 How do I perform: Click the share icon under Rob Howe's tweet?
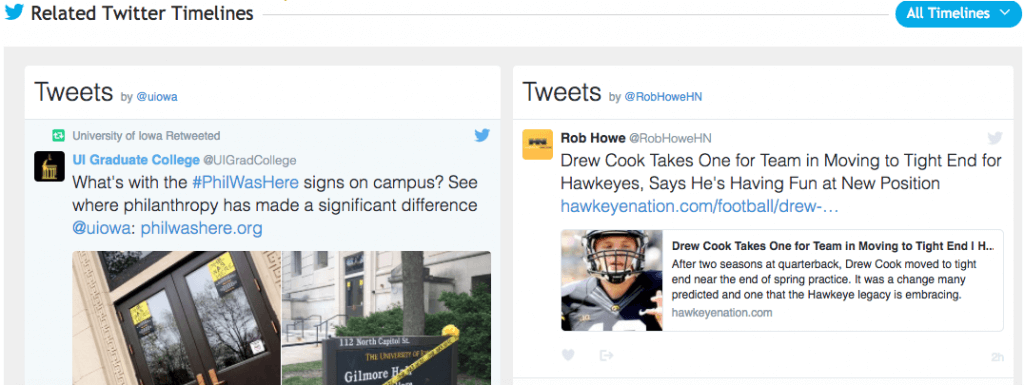607,355
